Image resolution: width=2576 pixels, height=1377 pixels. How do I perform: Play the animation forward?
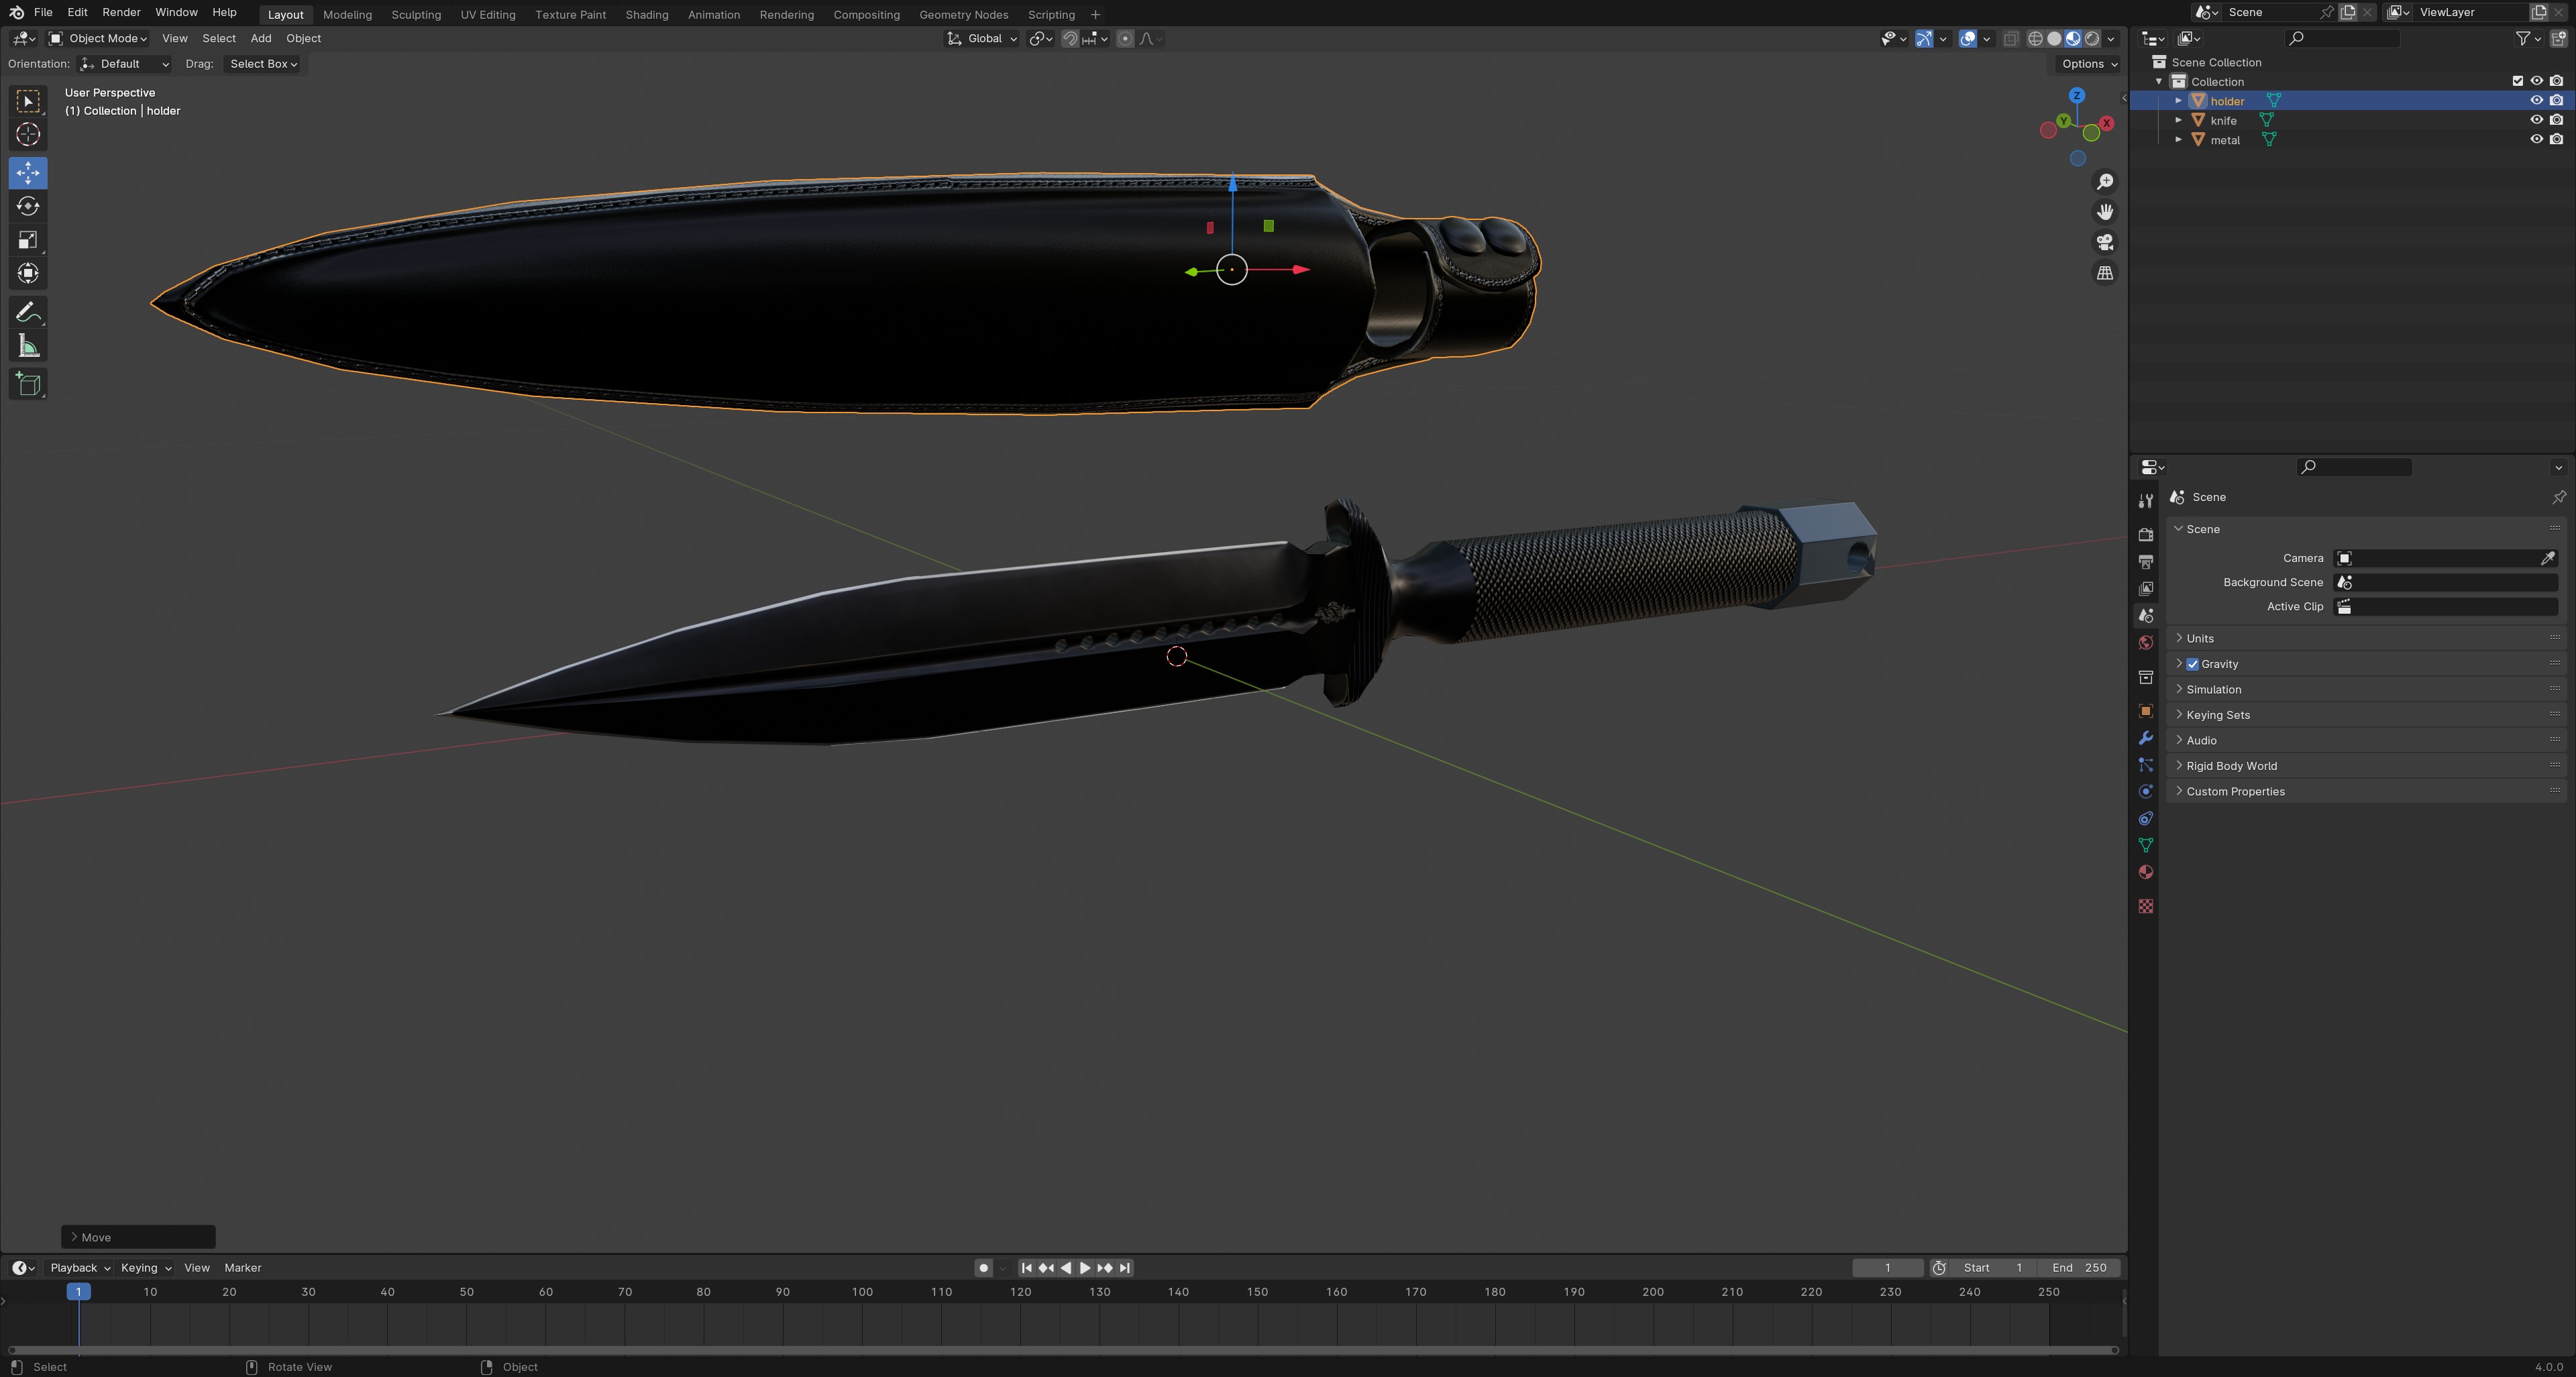[x=1085, y=1268]
